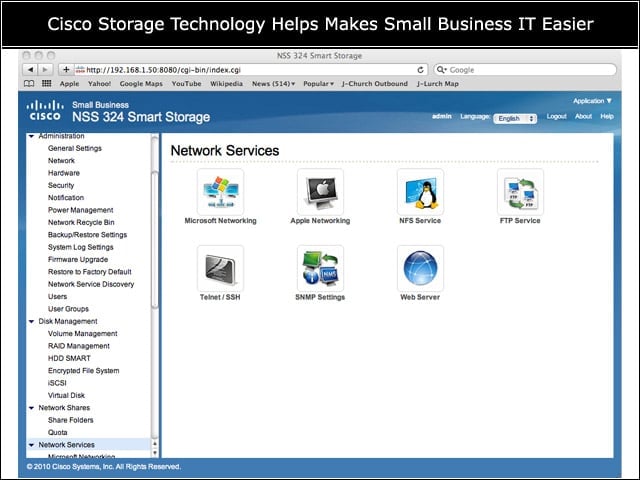Select Restore to Factory Default
The width and height of the screenshot is (640, 480).
click(89, 272)
